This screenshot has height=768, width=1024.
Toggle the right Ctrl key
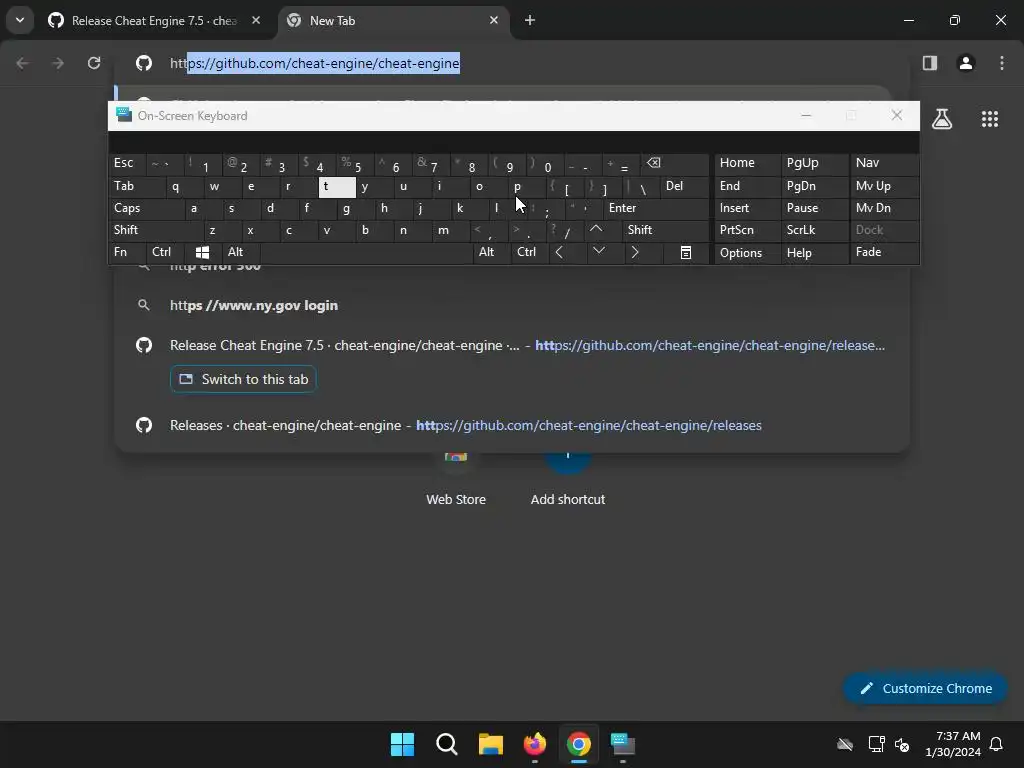pos(530,252)
